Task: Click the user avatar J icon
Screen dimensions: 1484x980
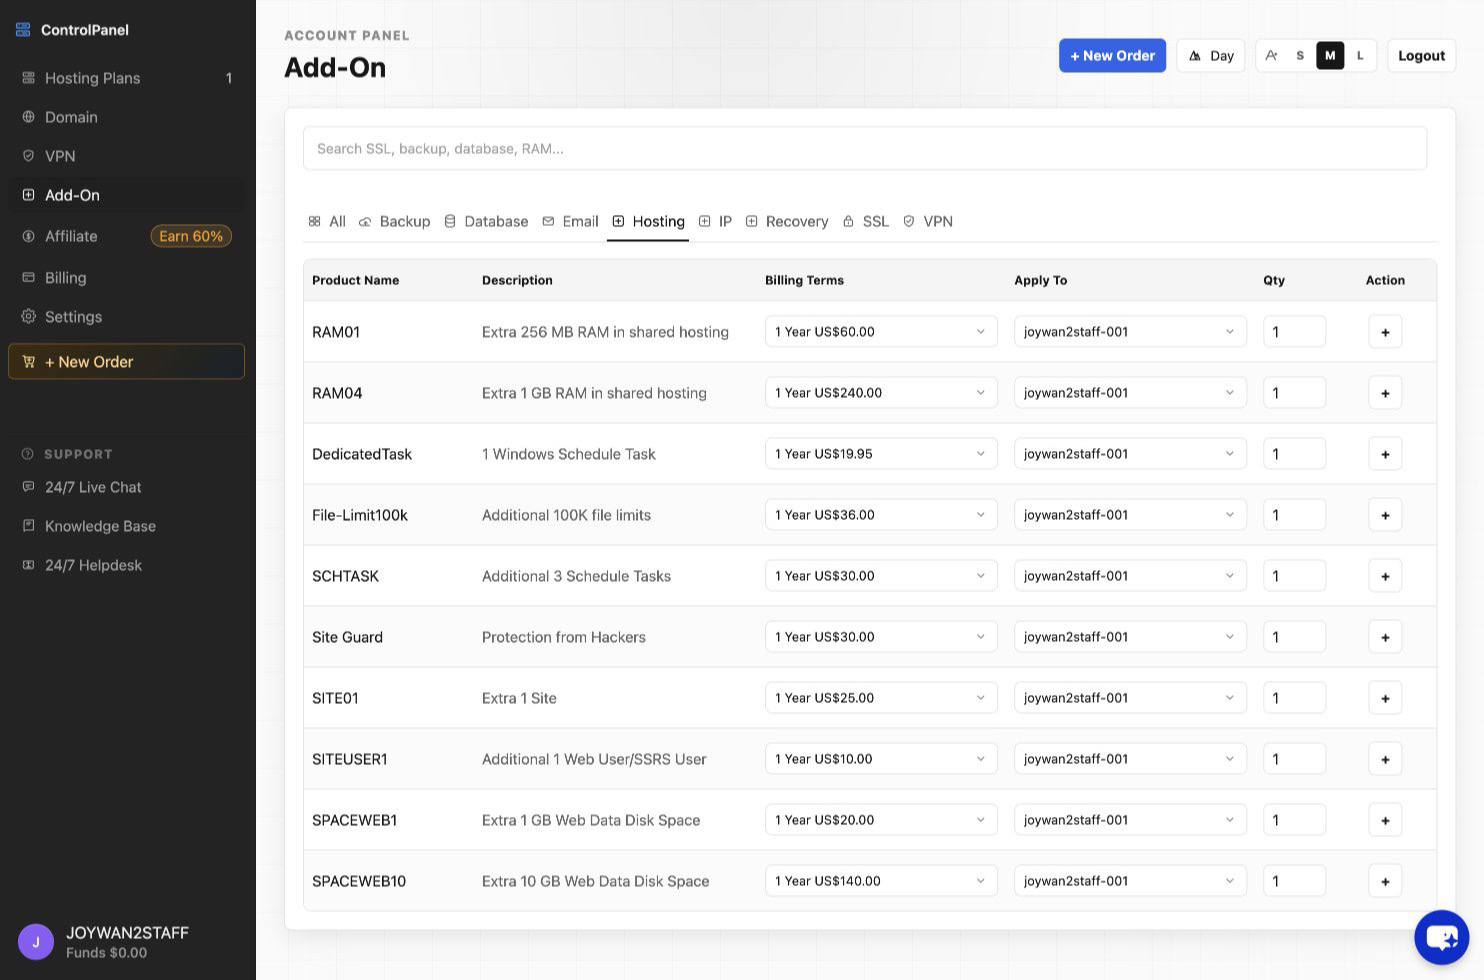Action: click(x=36, y=942)
